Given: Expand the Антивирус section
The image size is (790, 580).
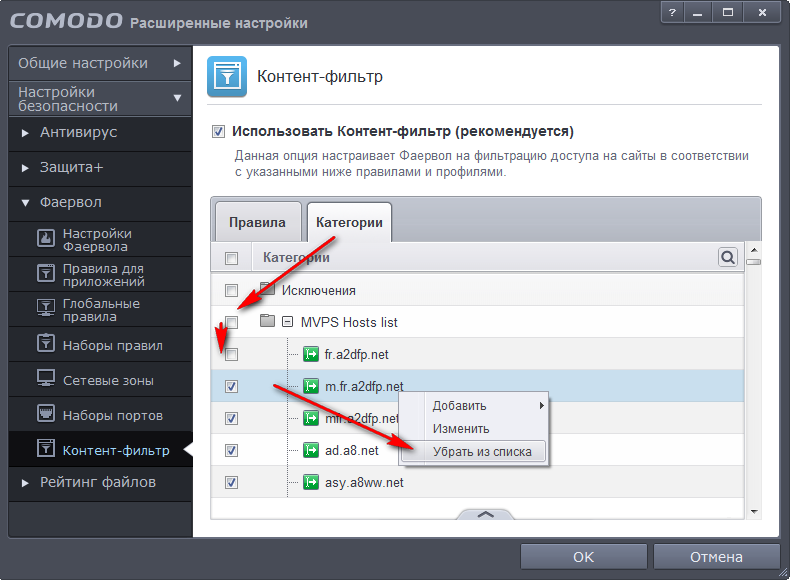Looking at the screenshot, I should 100,133.
